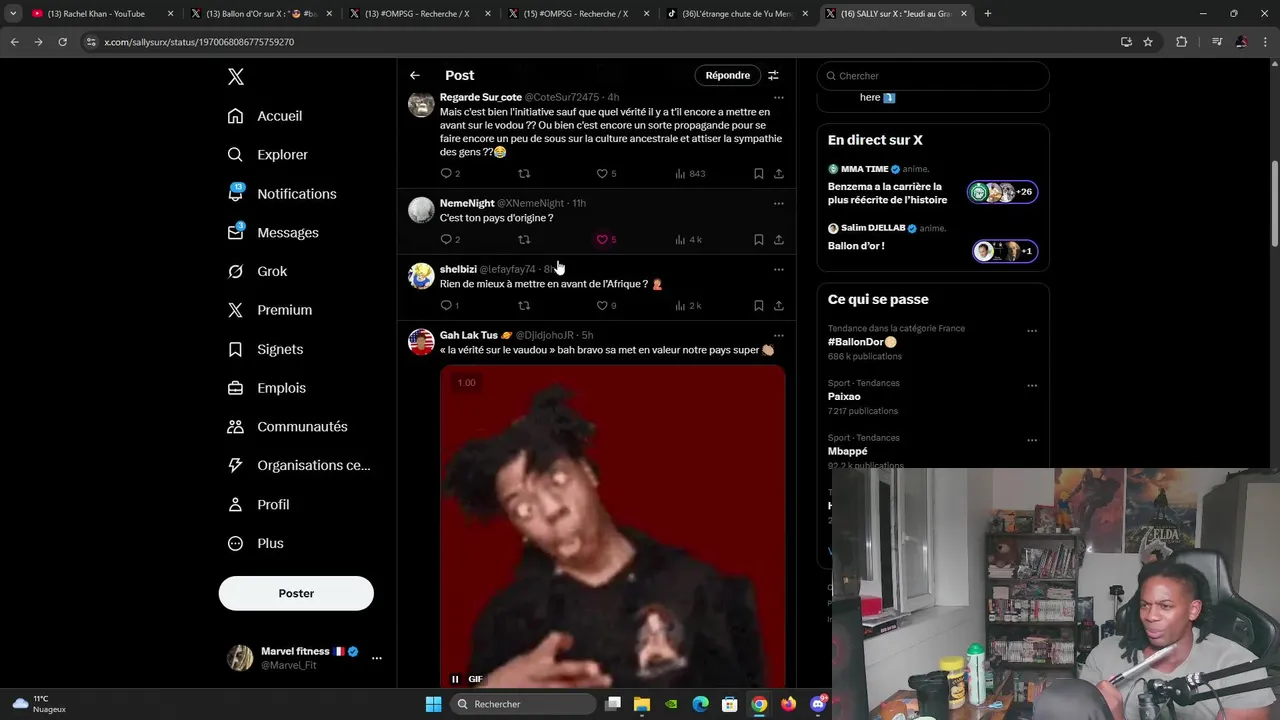Image resolution: width=1280 pixels, height=720 pixels.
Task: View stats of Regarde Sur_cote comment
Action: point(690,174)
